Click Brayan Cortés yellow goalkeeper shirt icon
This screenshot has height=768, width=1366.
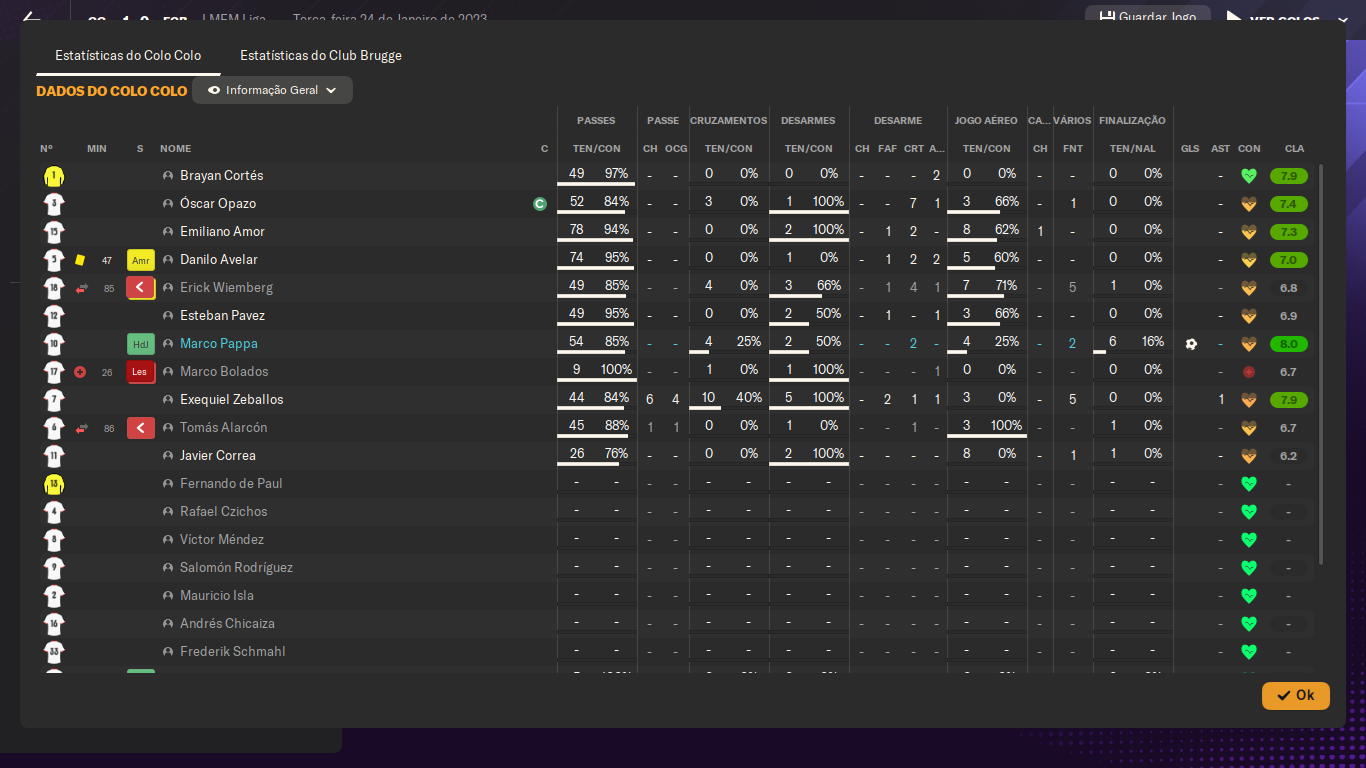[x=54, y=177]
